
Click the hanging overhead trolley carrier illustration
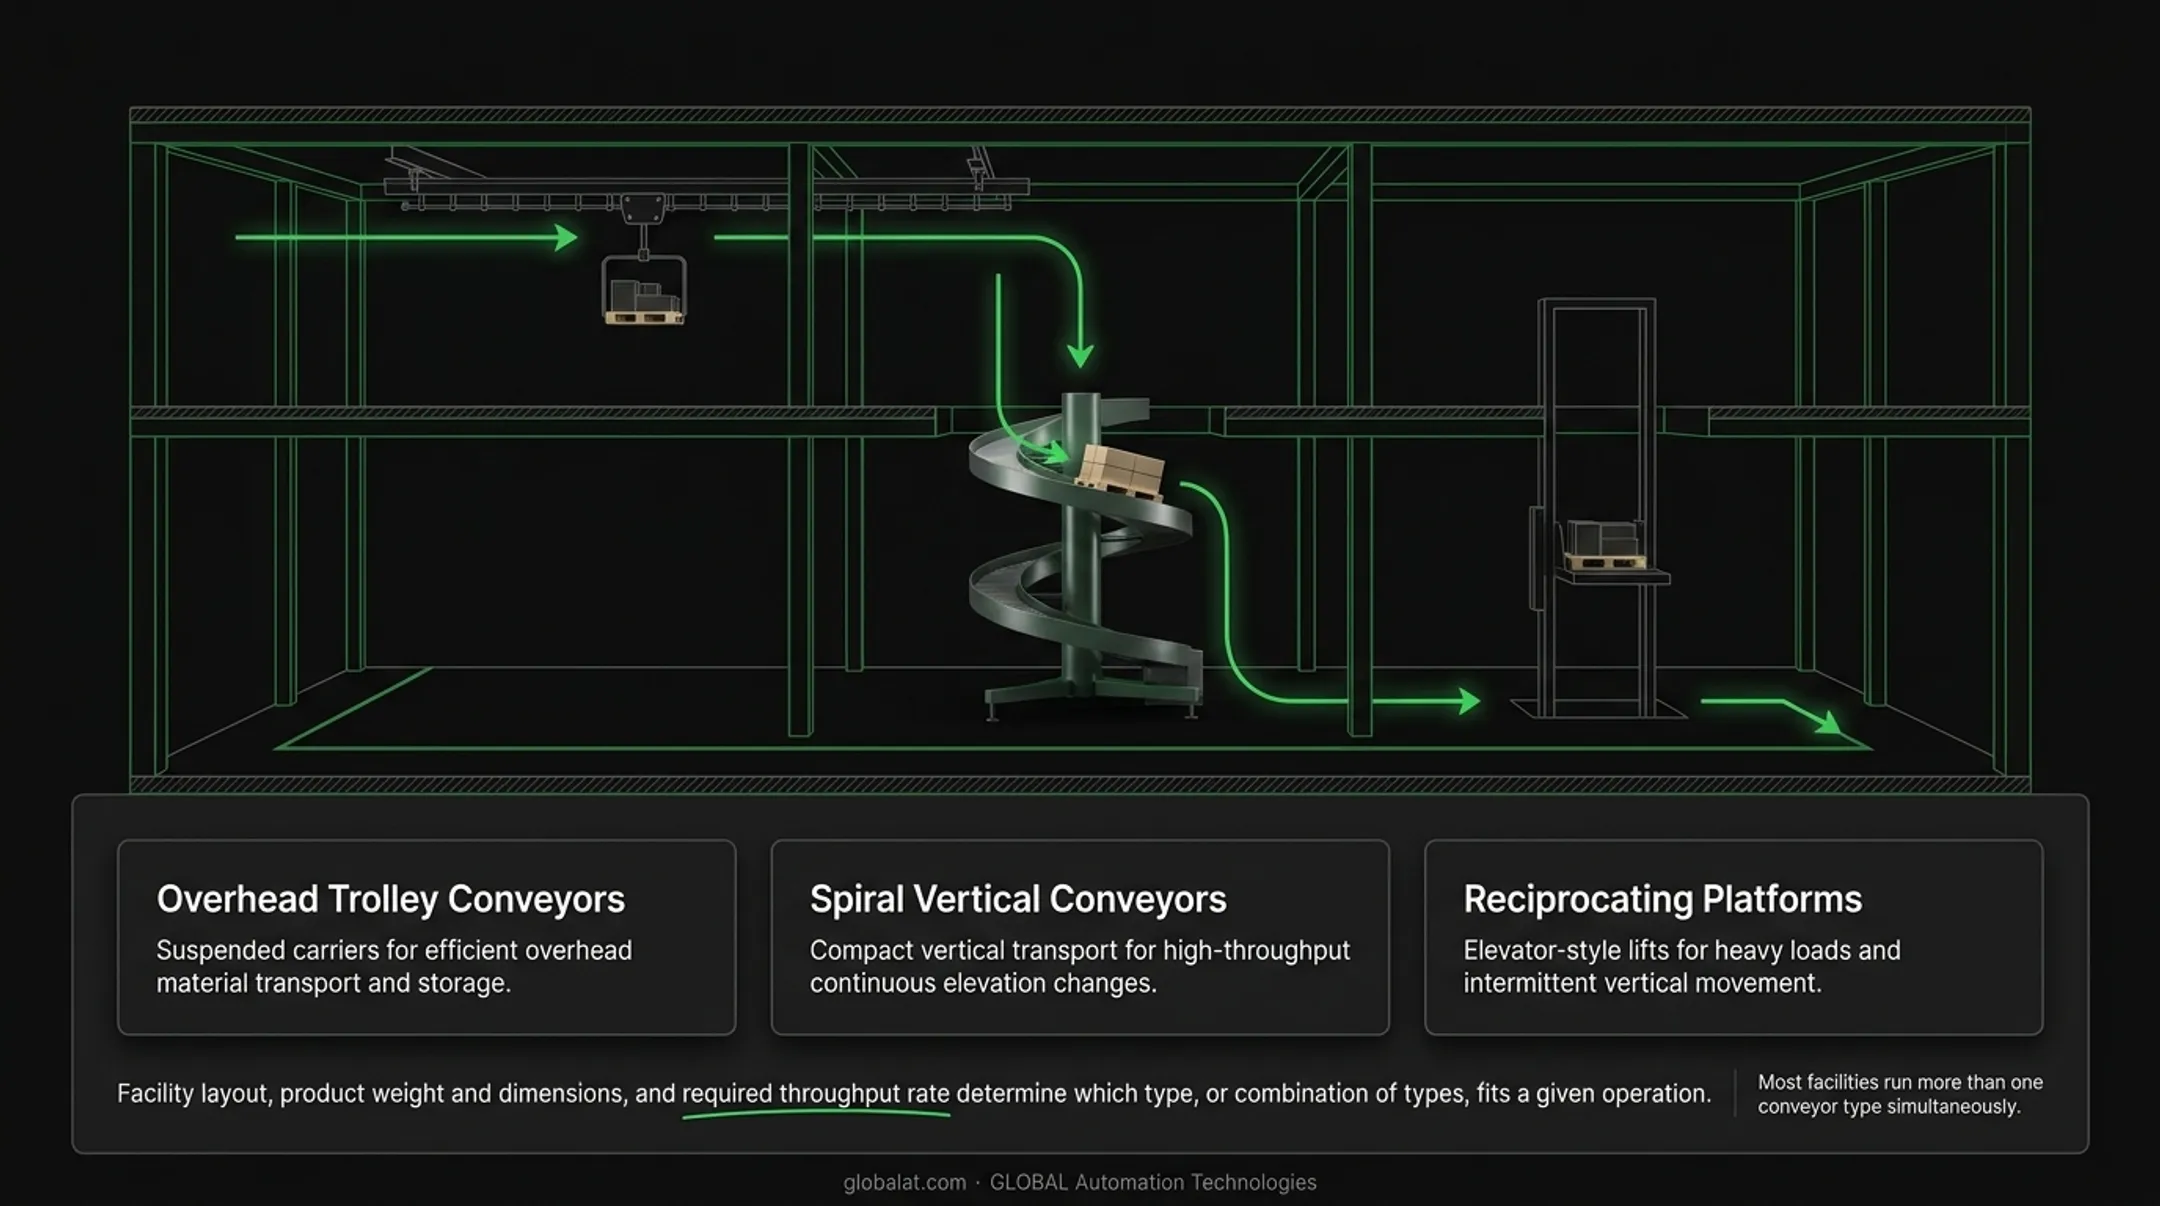coord(644,260)
